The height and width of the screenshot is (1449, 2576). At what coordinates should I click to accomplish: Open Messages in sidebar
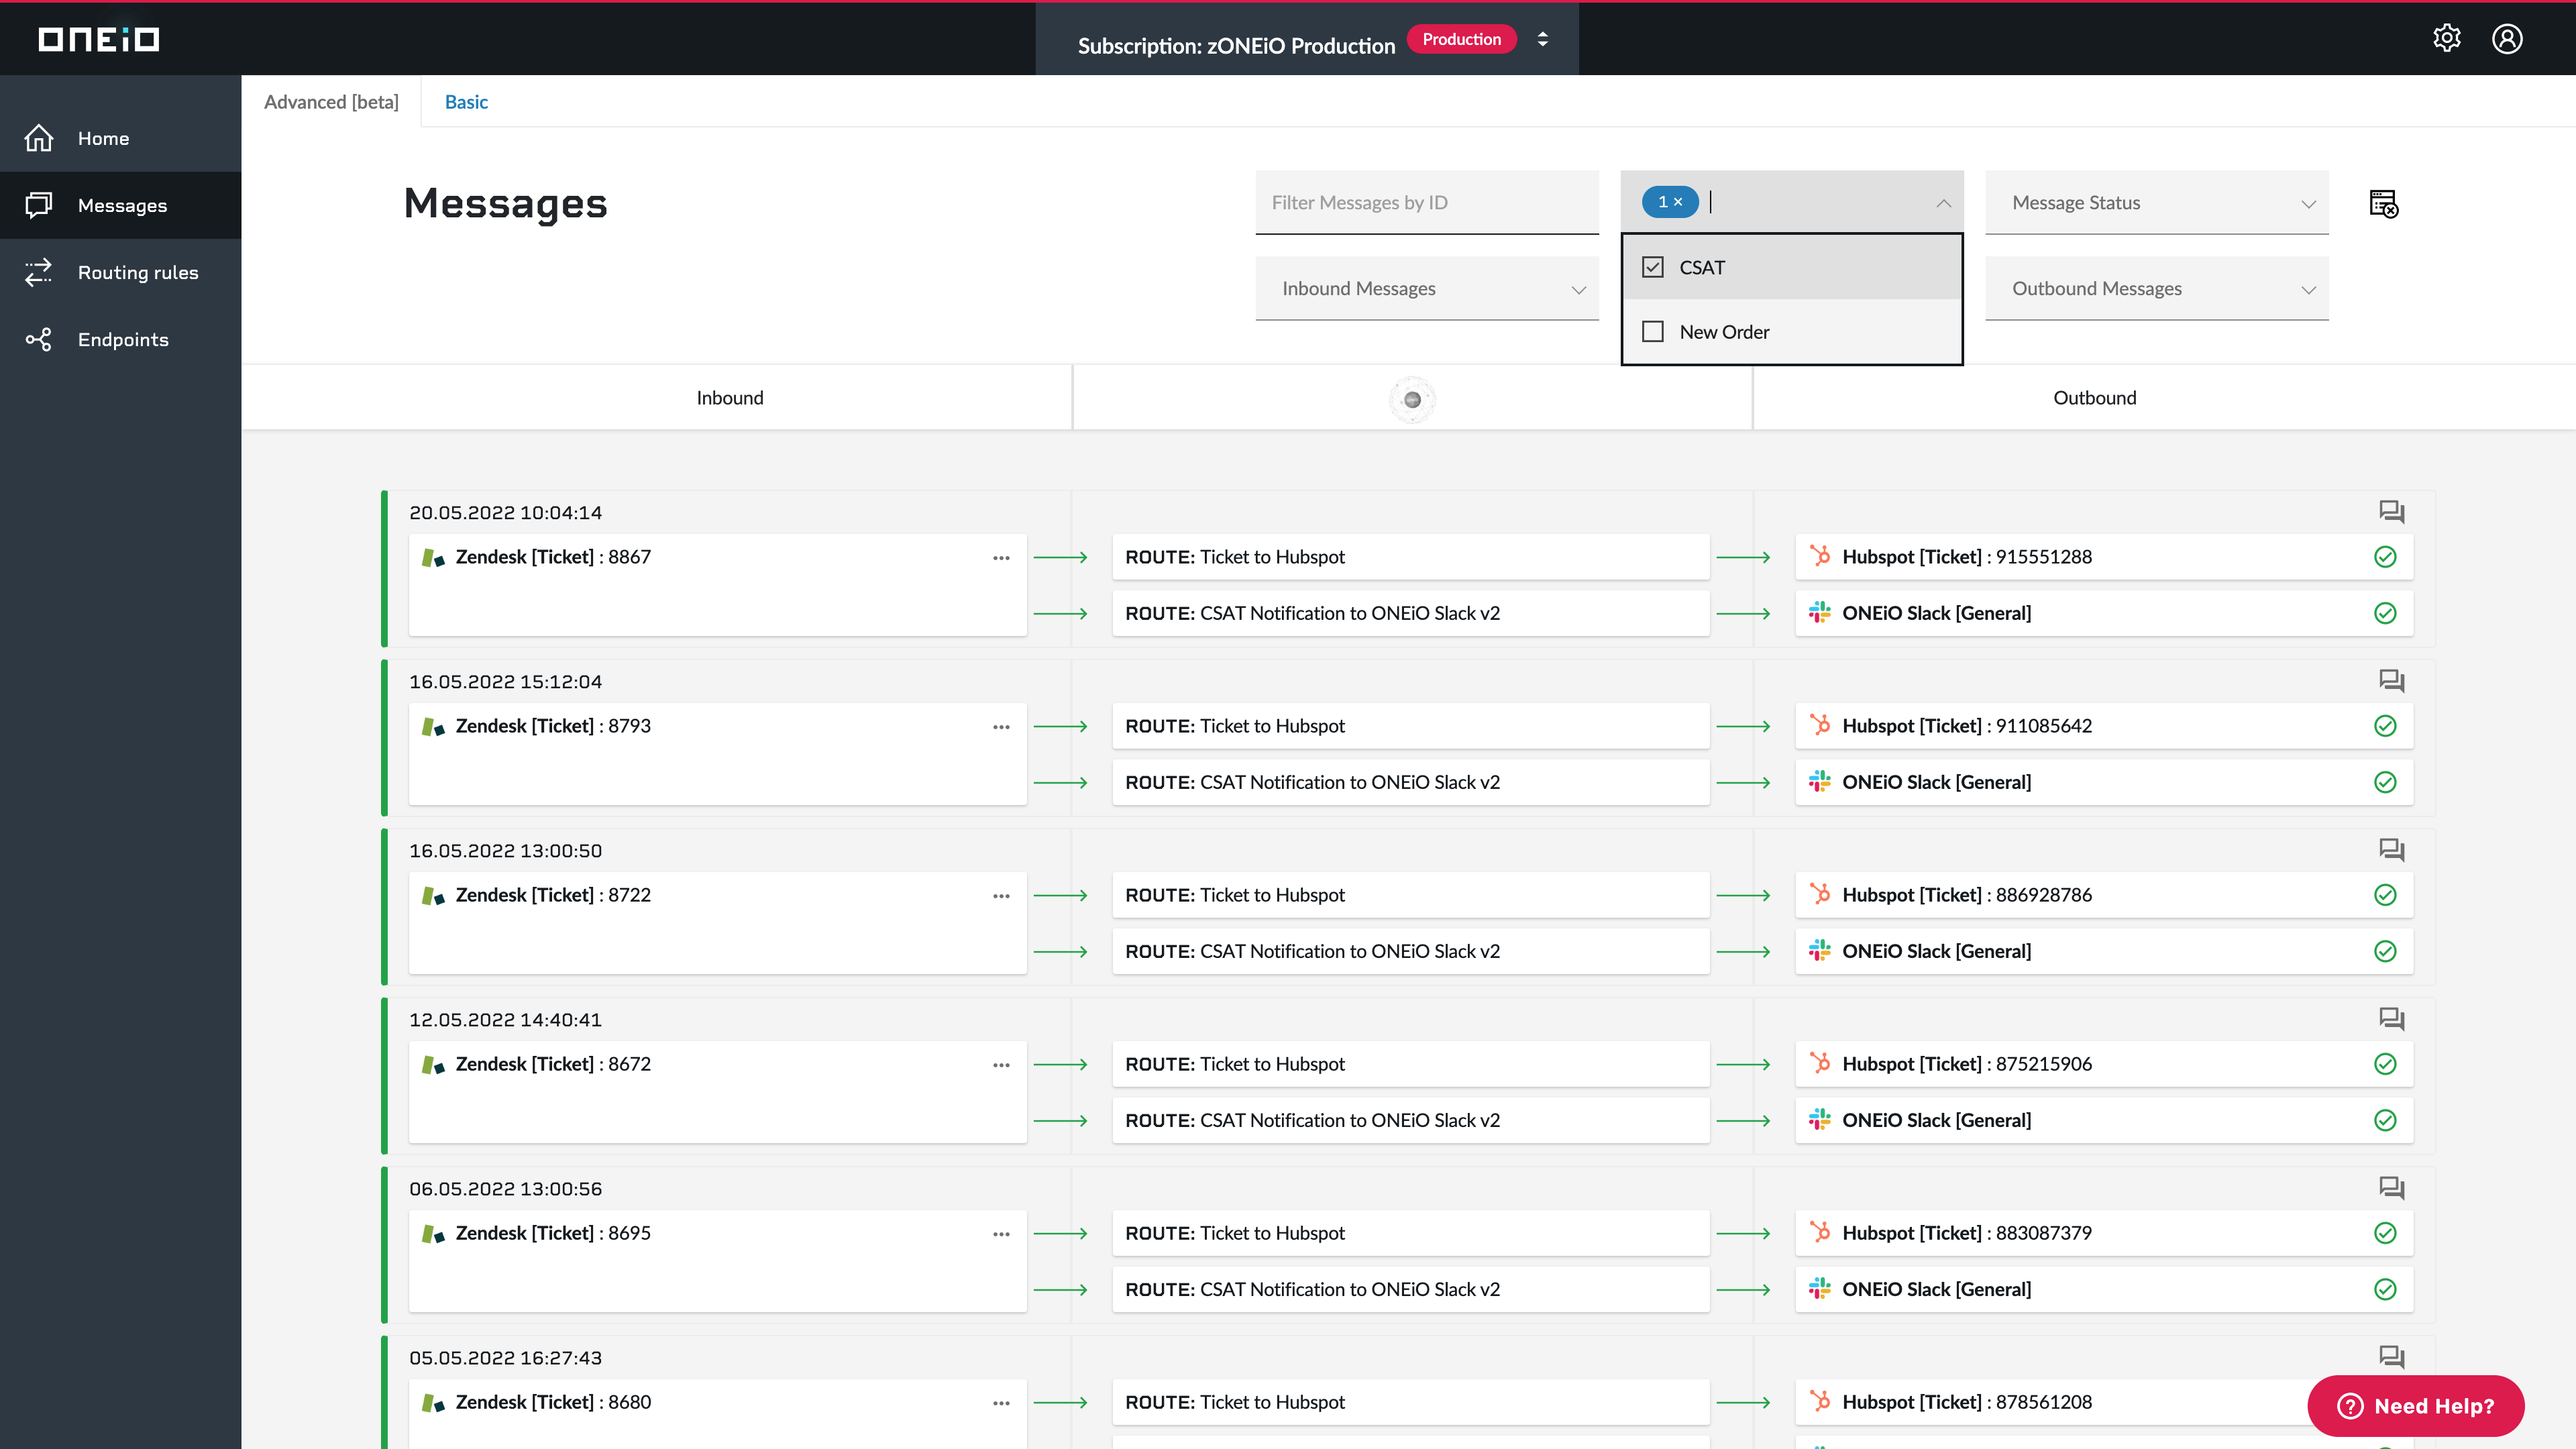pos(120,205)
